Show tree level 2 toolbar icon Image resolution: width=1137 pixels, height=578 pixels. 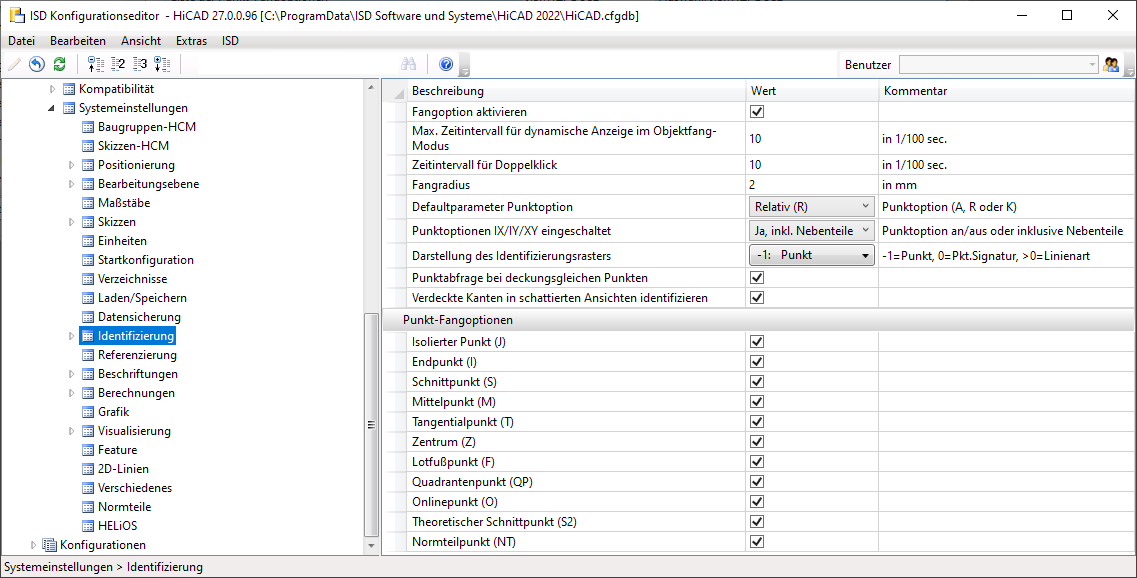pyautogui.click(x=118, y=64)
